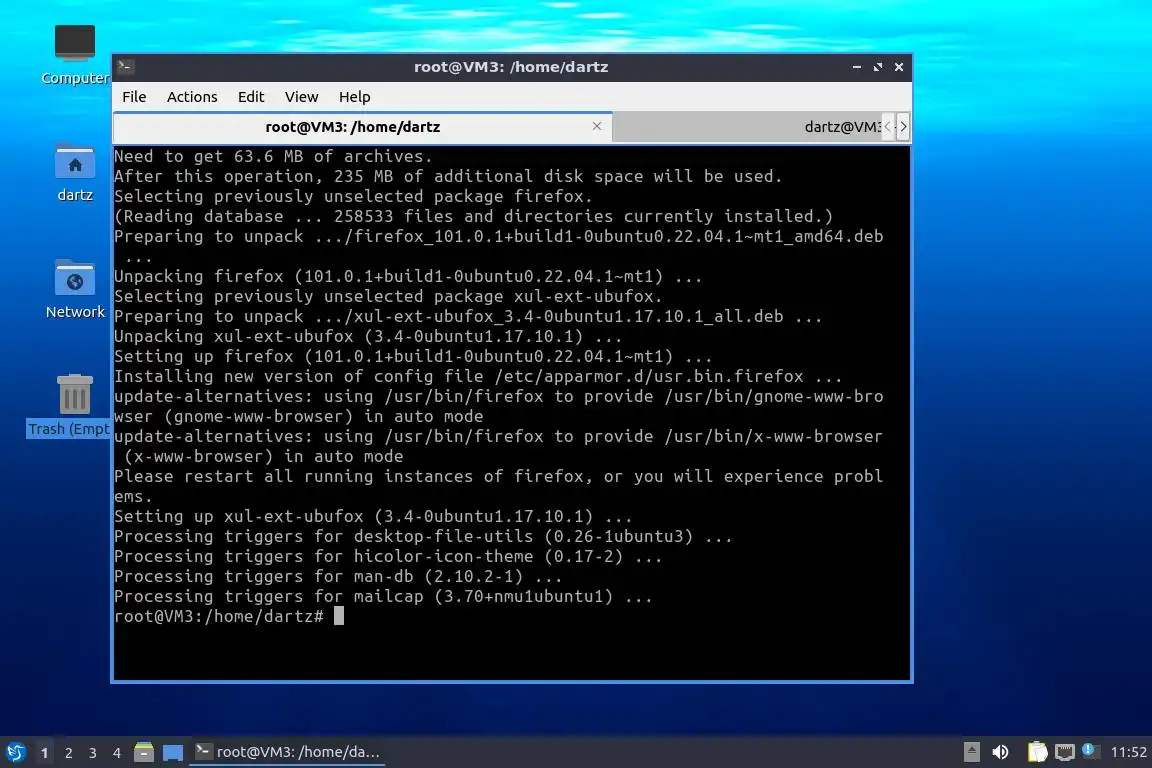Open the volume control tray icon

1000,752
